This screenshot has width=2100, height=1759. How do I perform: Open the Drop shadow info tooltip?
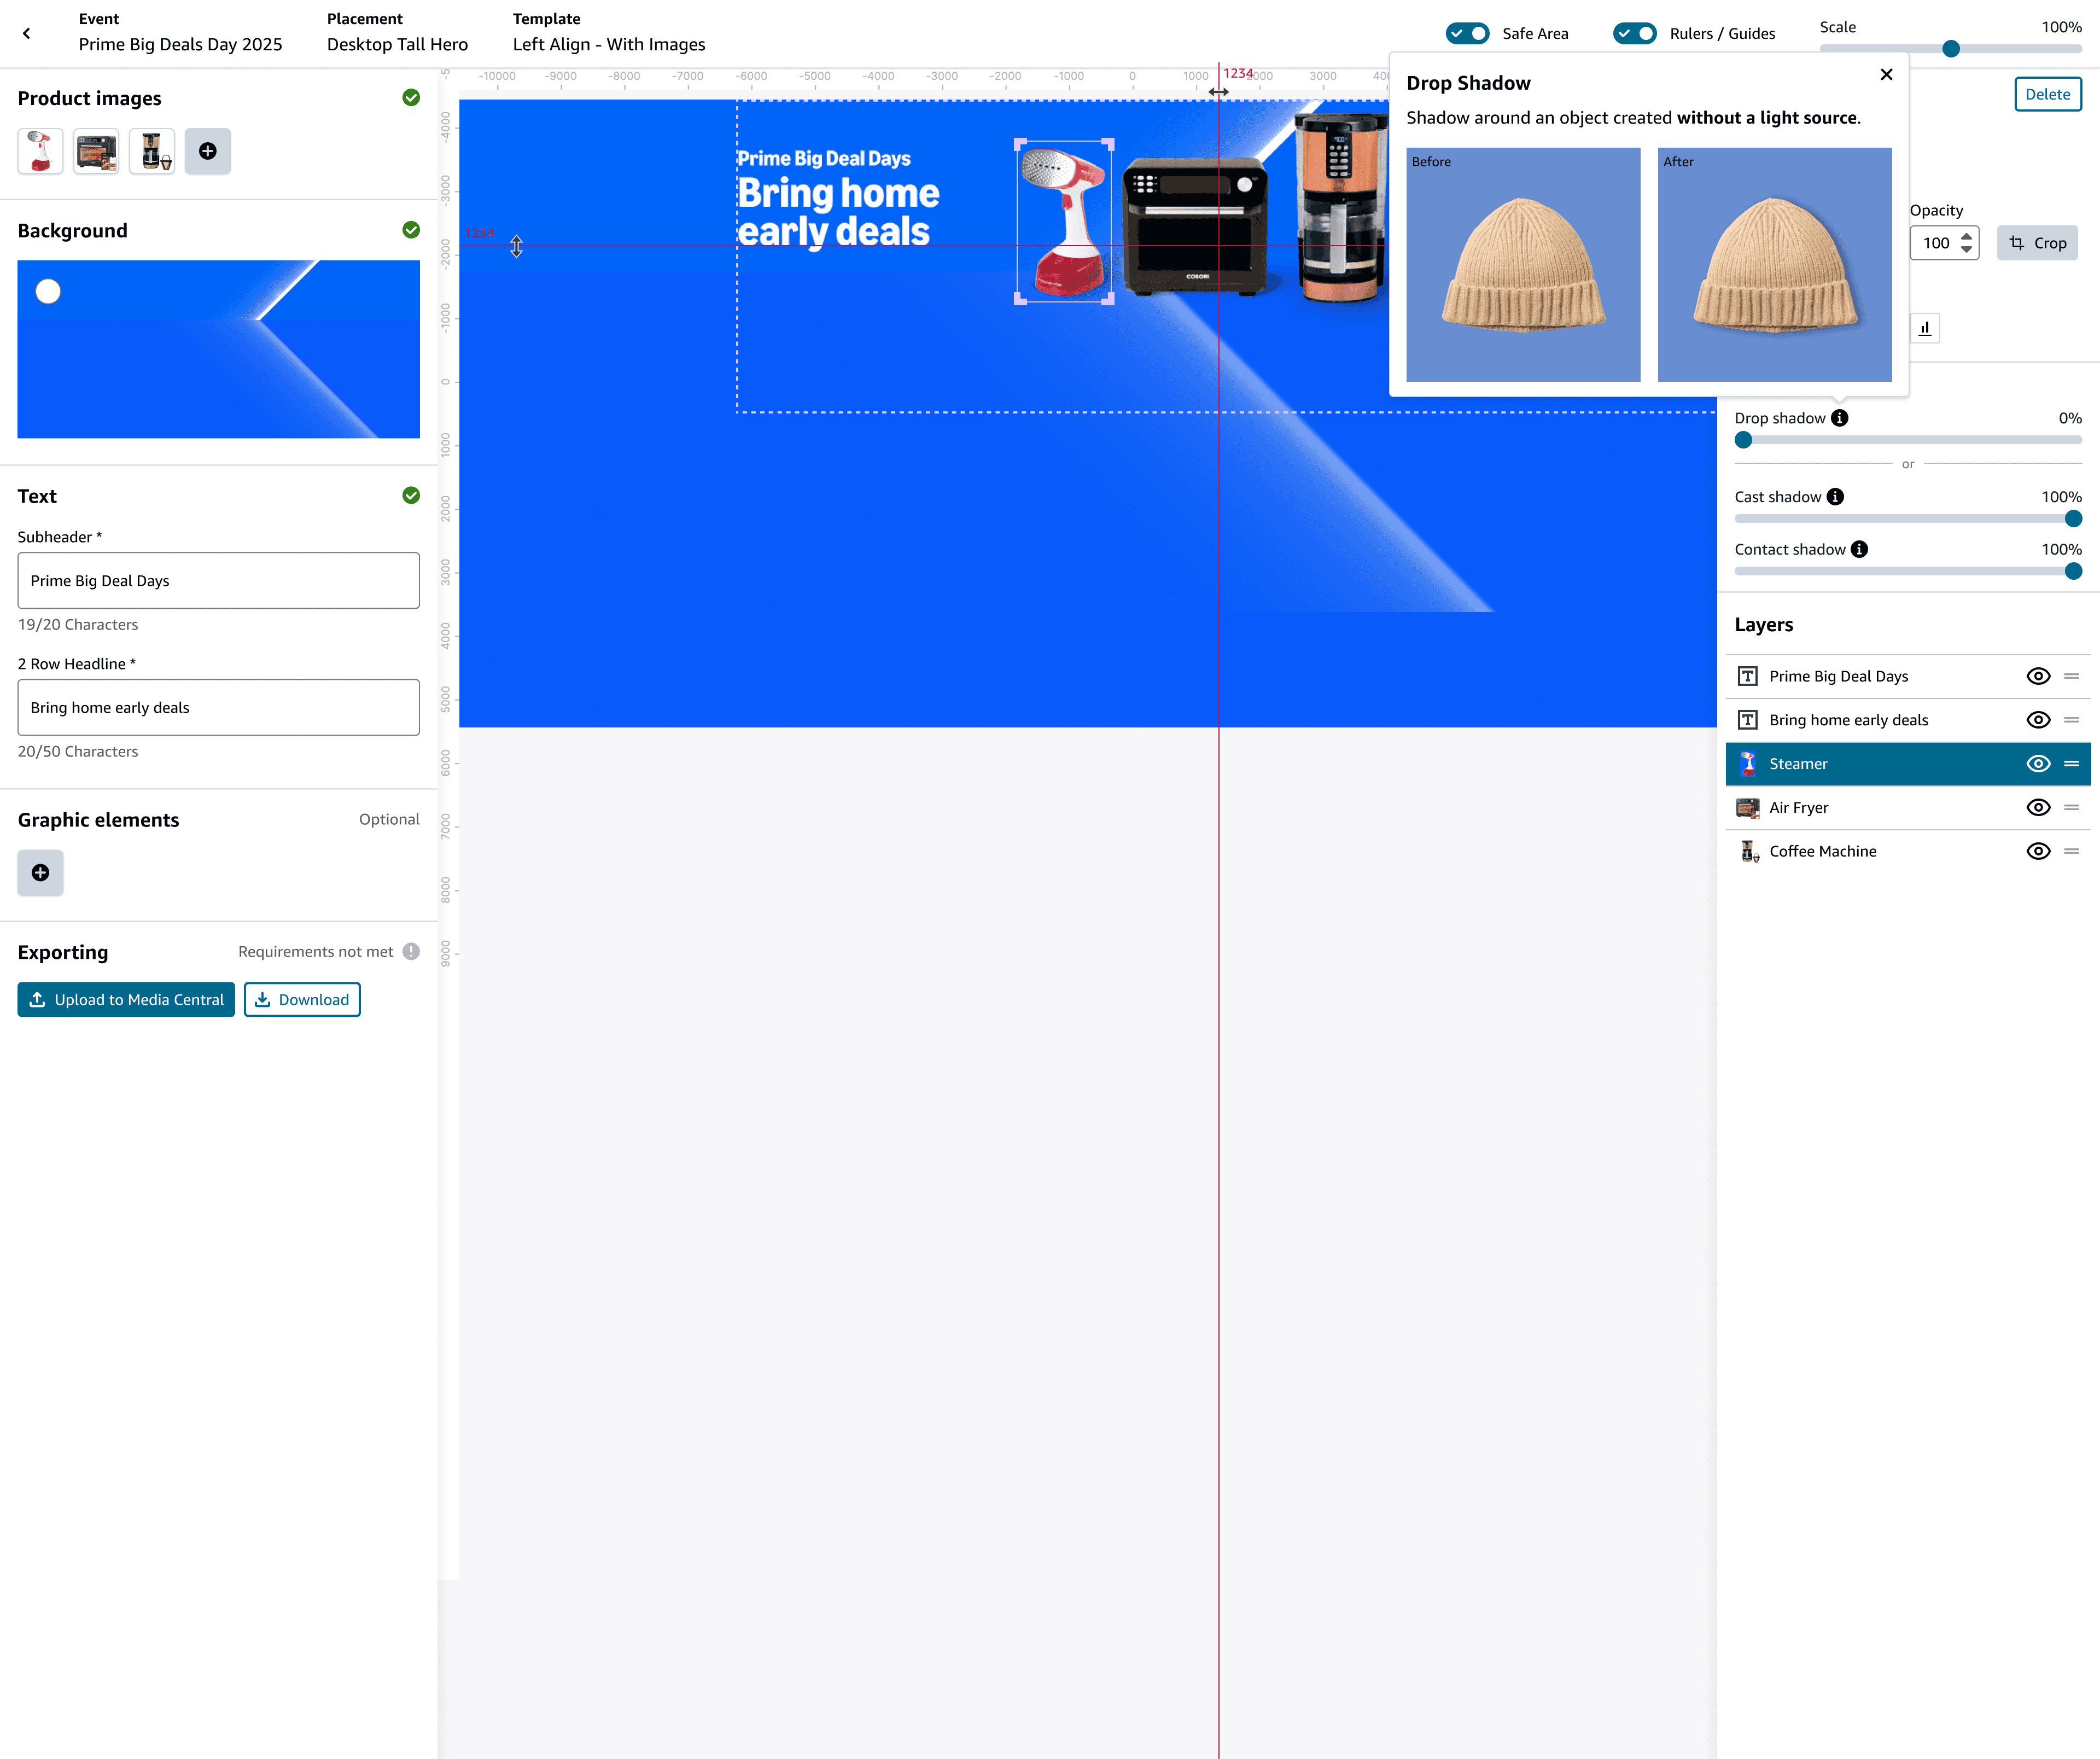point(1840,418)
